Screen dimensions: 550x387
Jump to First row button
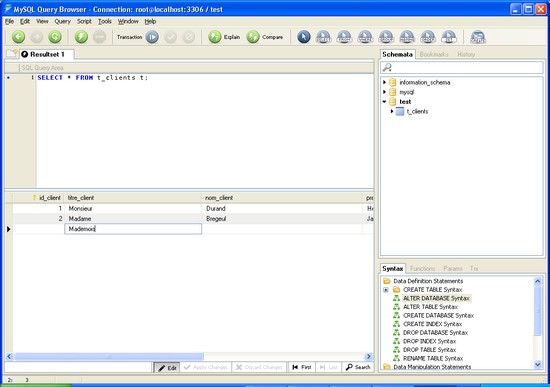click(302, 367)
